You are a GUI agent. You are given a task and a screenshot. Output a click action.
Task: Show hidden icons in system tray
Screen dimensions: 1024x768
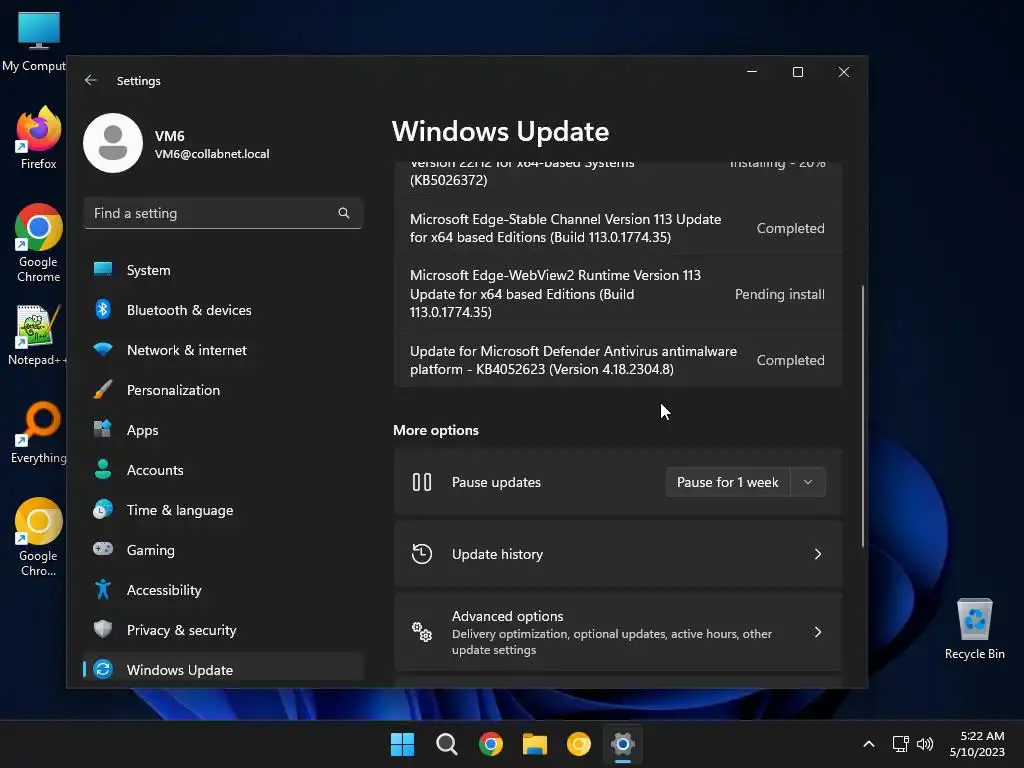[869, 744]
